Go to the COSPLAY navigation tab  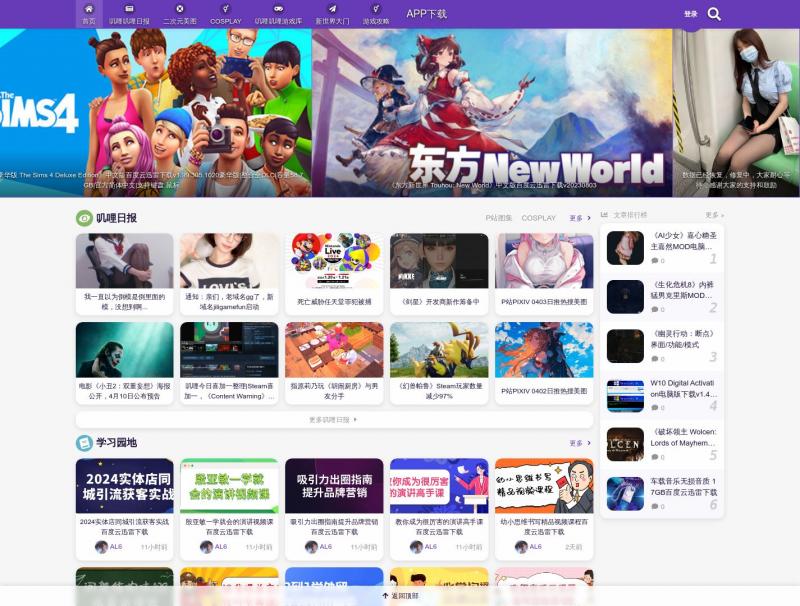click(x=226, y=14)
